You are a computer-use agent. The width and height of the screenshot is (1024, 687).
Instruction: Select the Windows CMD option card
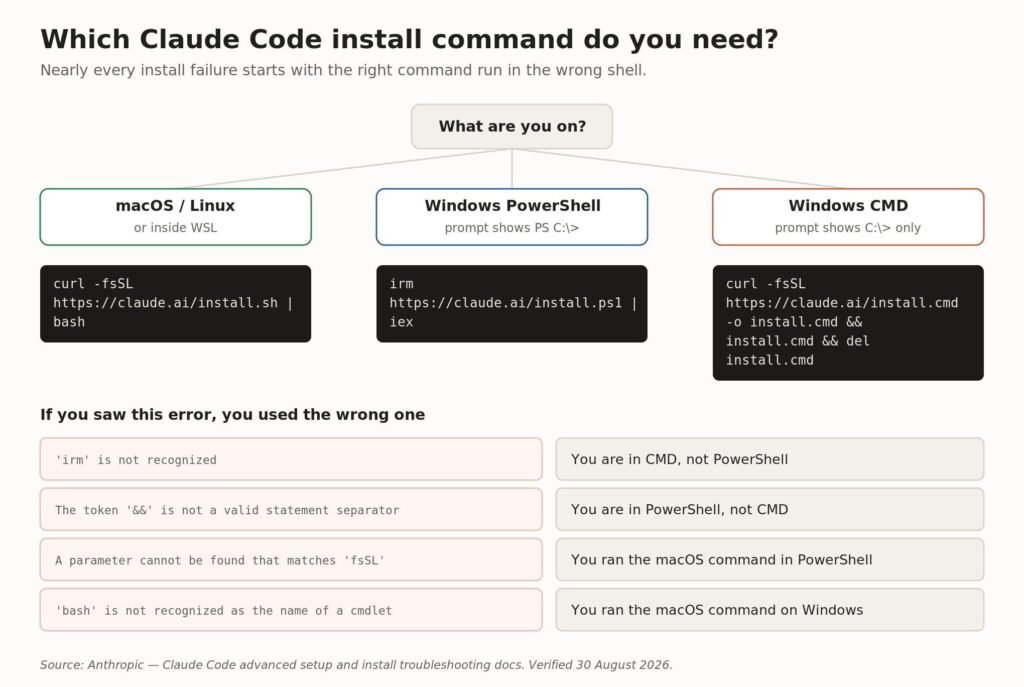click(848, 217)
